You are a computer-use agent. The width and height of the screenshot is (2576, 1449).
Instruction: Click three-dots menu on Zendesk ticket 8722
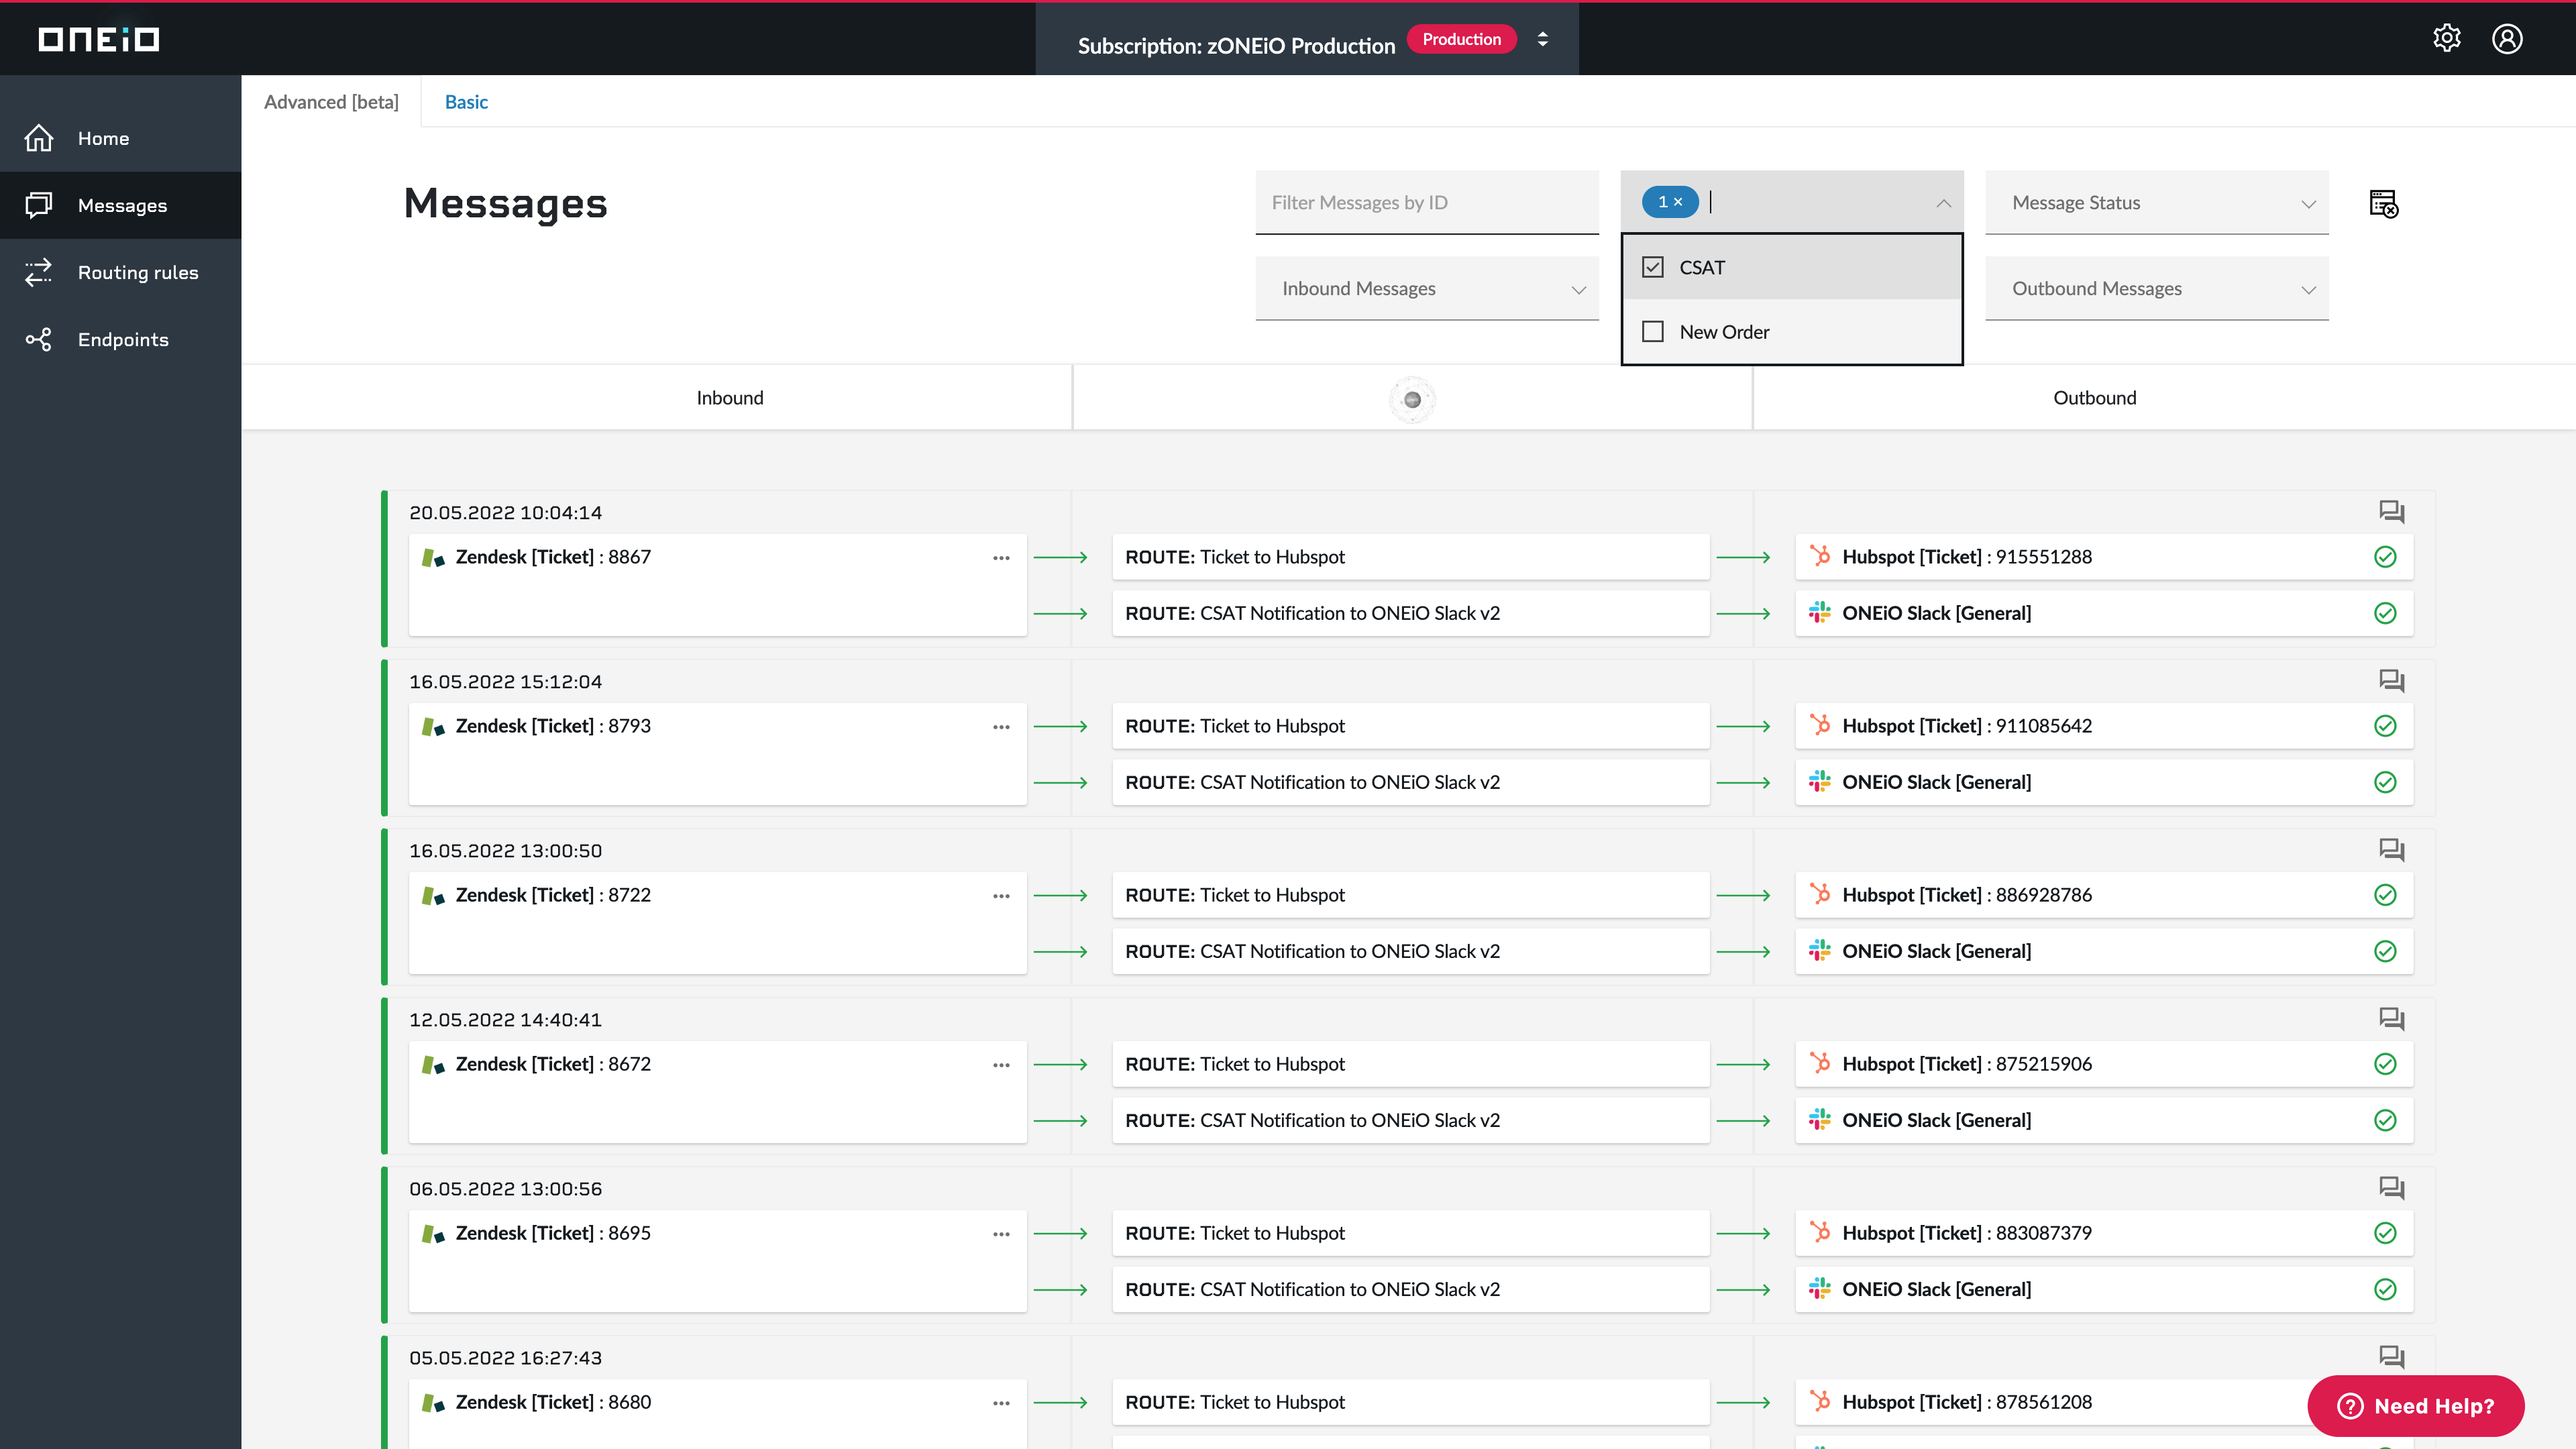1001,896
